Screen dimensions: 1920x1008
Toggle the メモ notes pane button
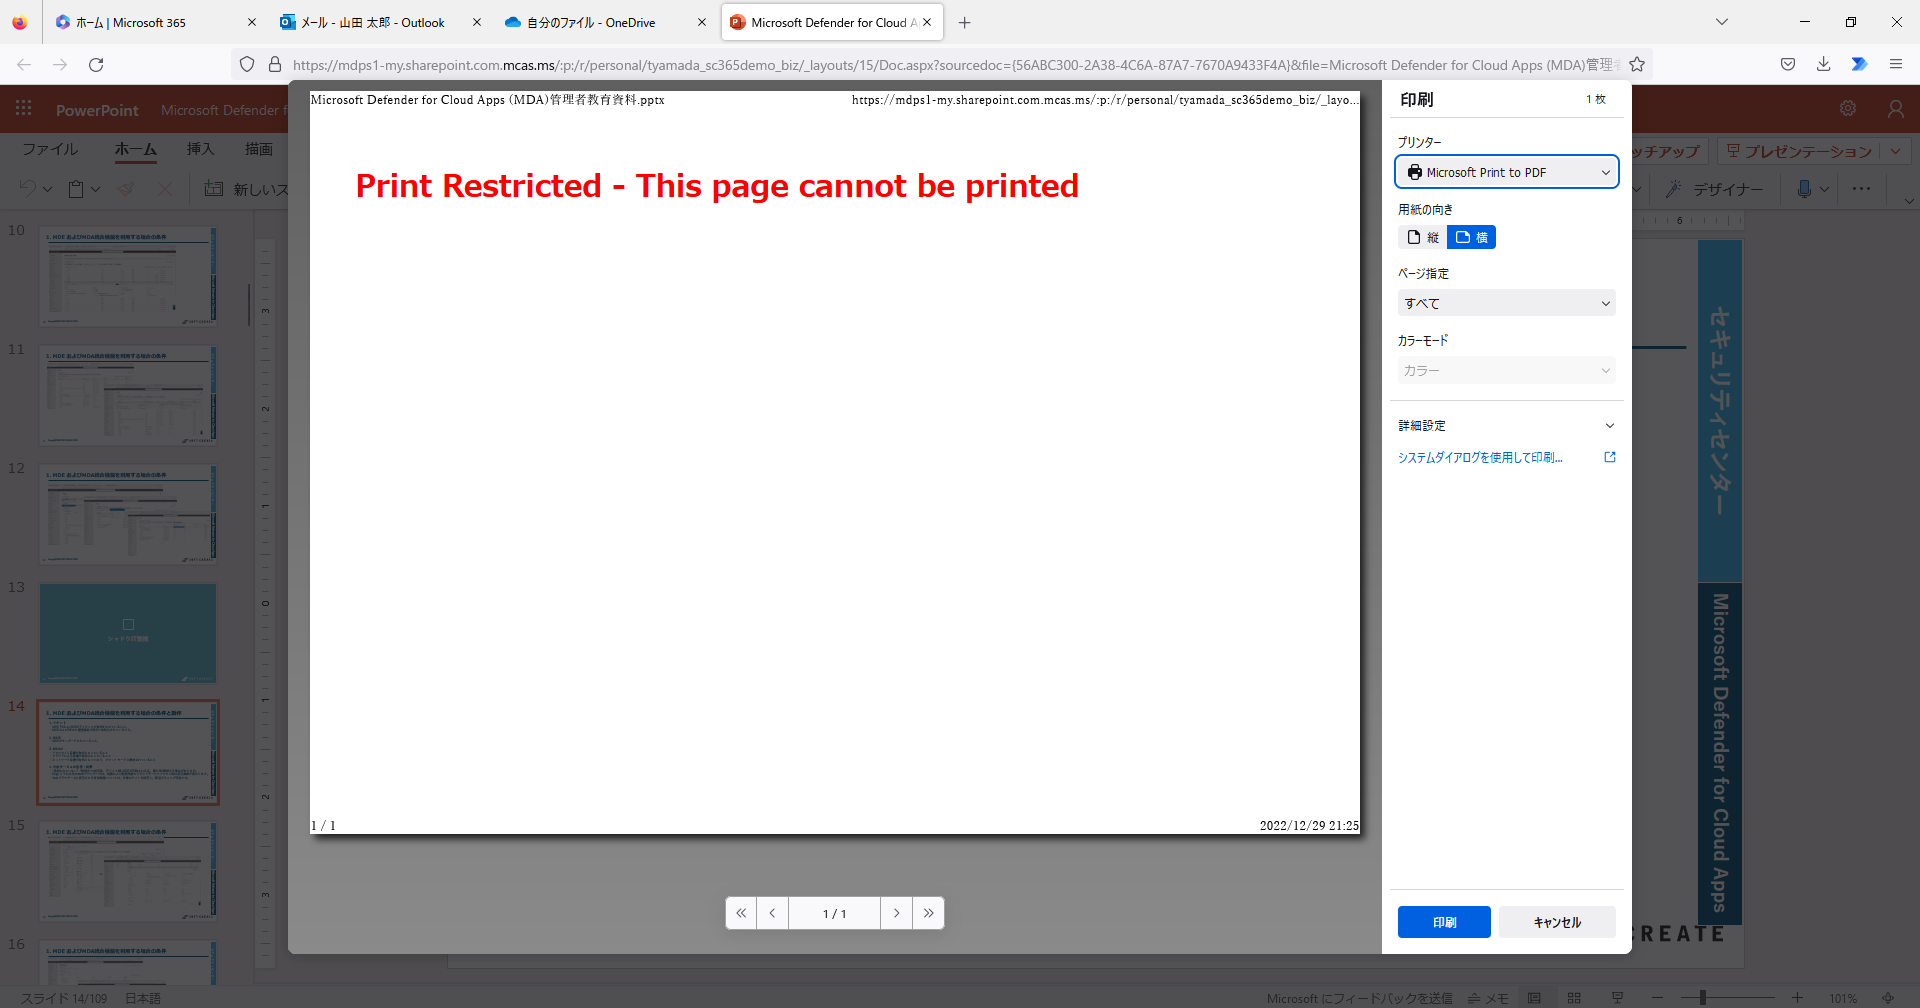point(1488,998)
